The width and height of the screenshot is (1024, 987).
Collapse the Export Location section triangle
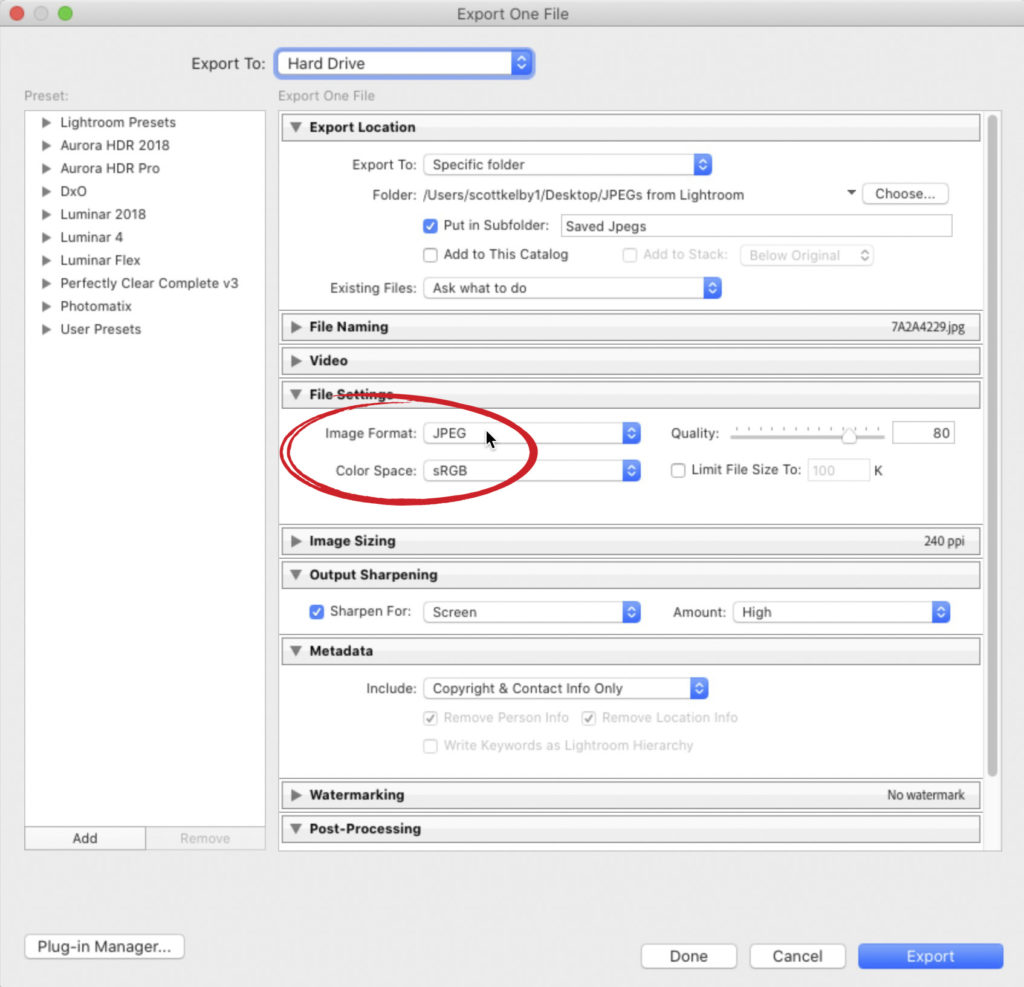(296, 128)
